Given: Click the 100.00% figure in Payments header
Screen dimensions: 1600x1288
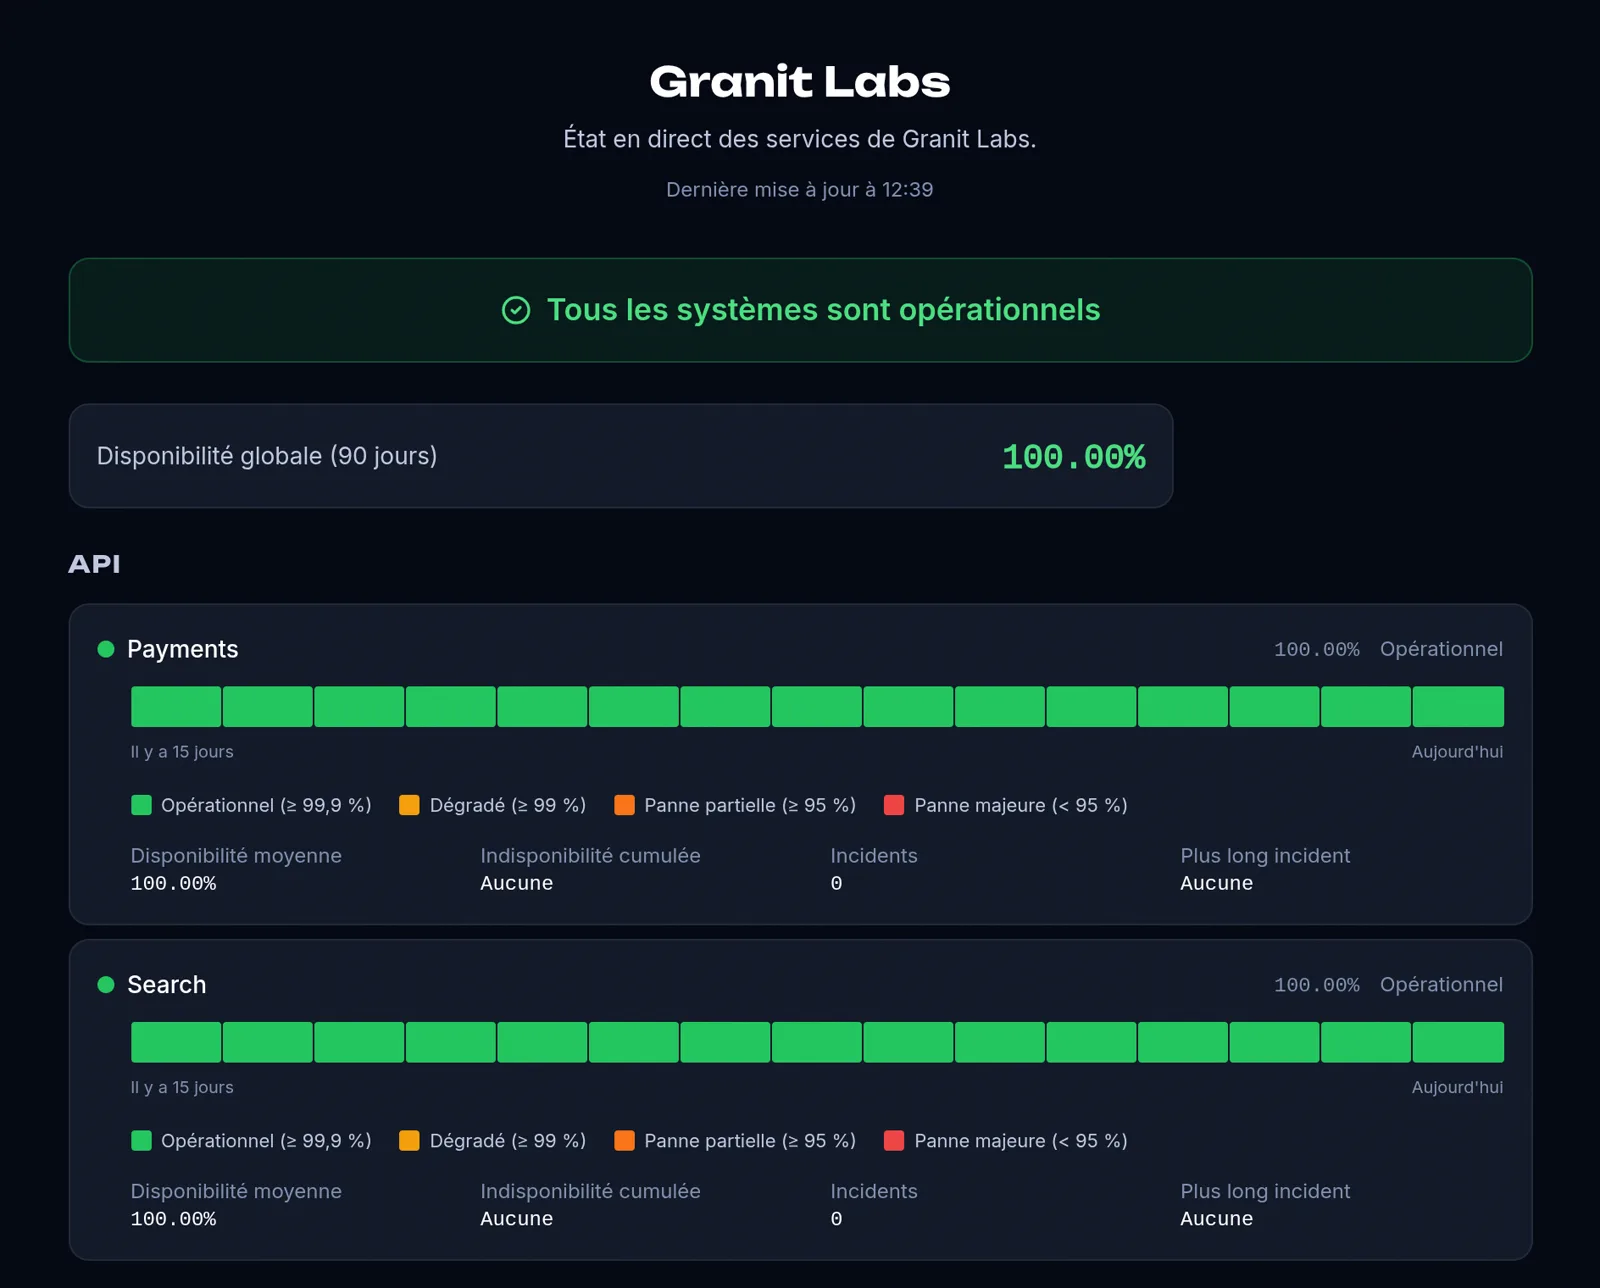Looking at the screenshot, I should [1317, 649].
